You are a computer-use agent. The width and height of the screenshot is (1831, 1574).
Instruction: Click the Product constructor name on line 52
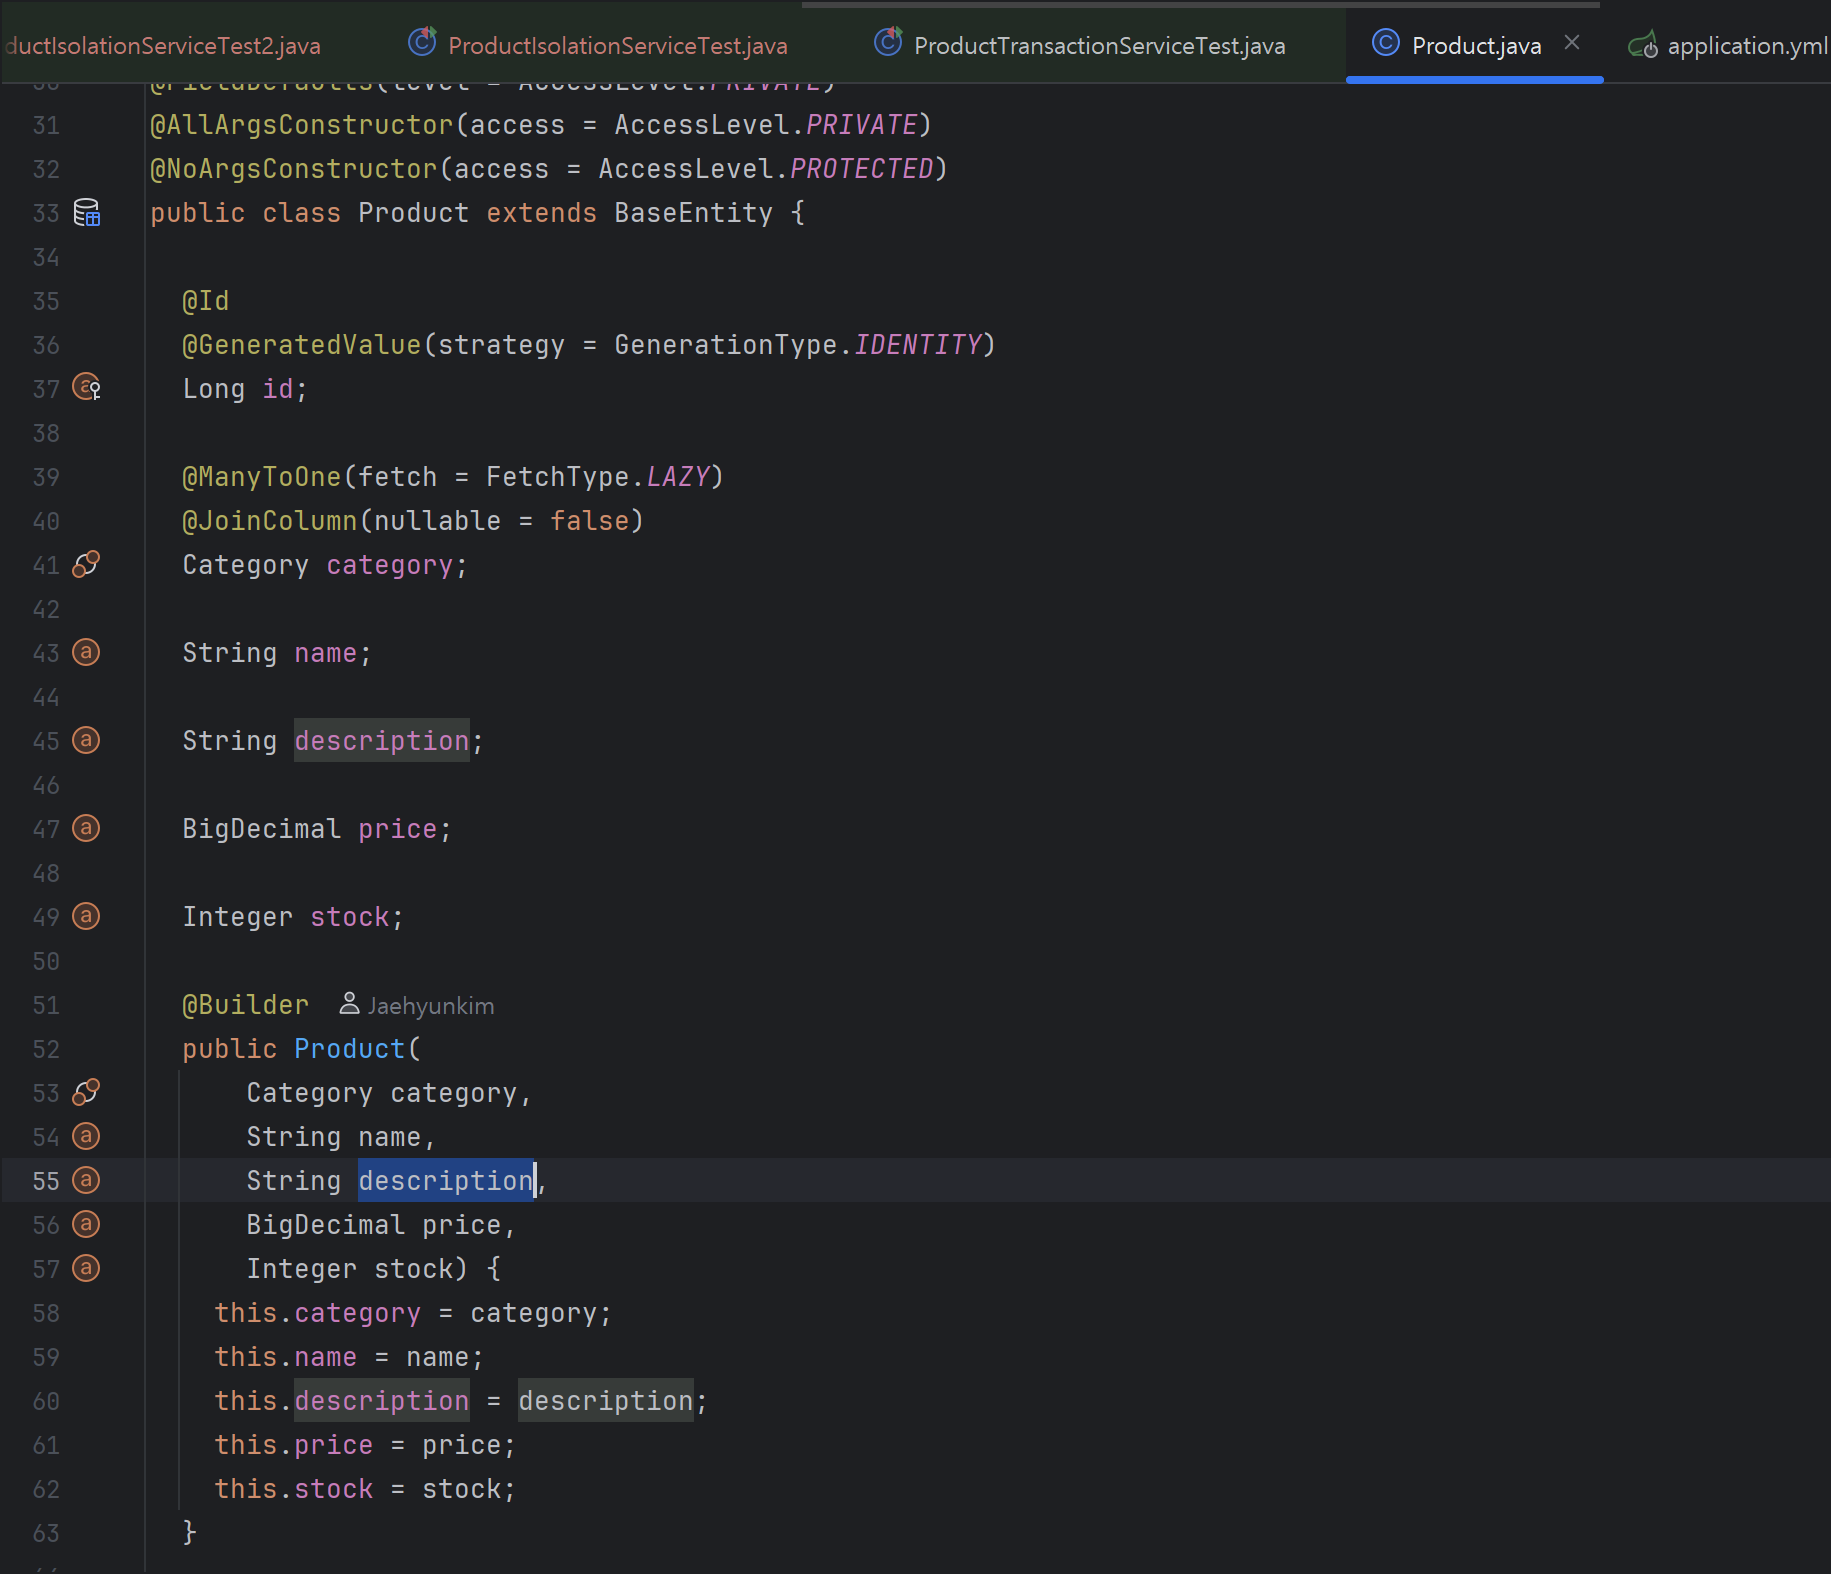[x=350, y=1049]
